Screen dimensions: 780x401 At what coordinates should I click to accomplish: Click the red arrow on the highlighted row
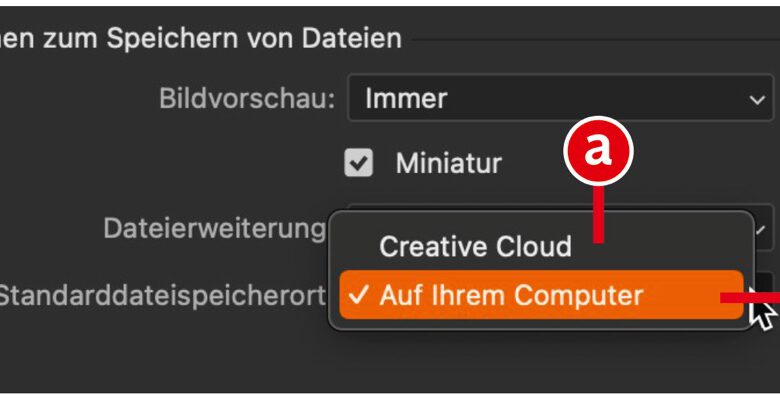(750, 295)
